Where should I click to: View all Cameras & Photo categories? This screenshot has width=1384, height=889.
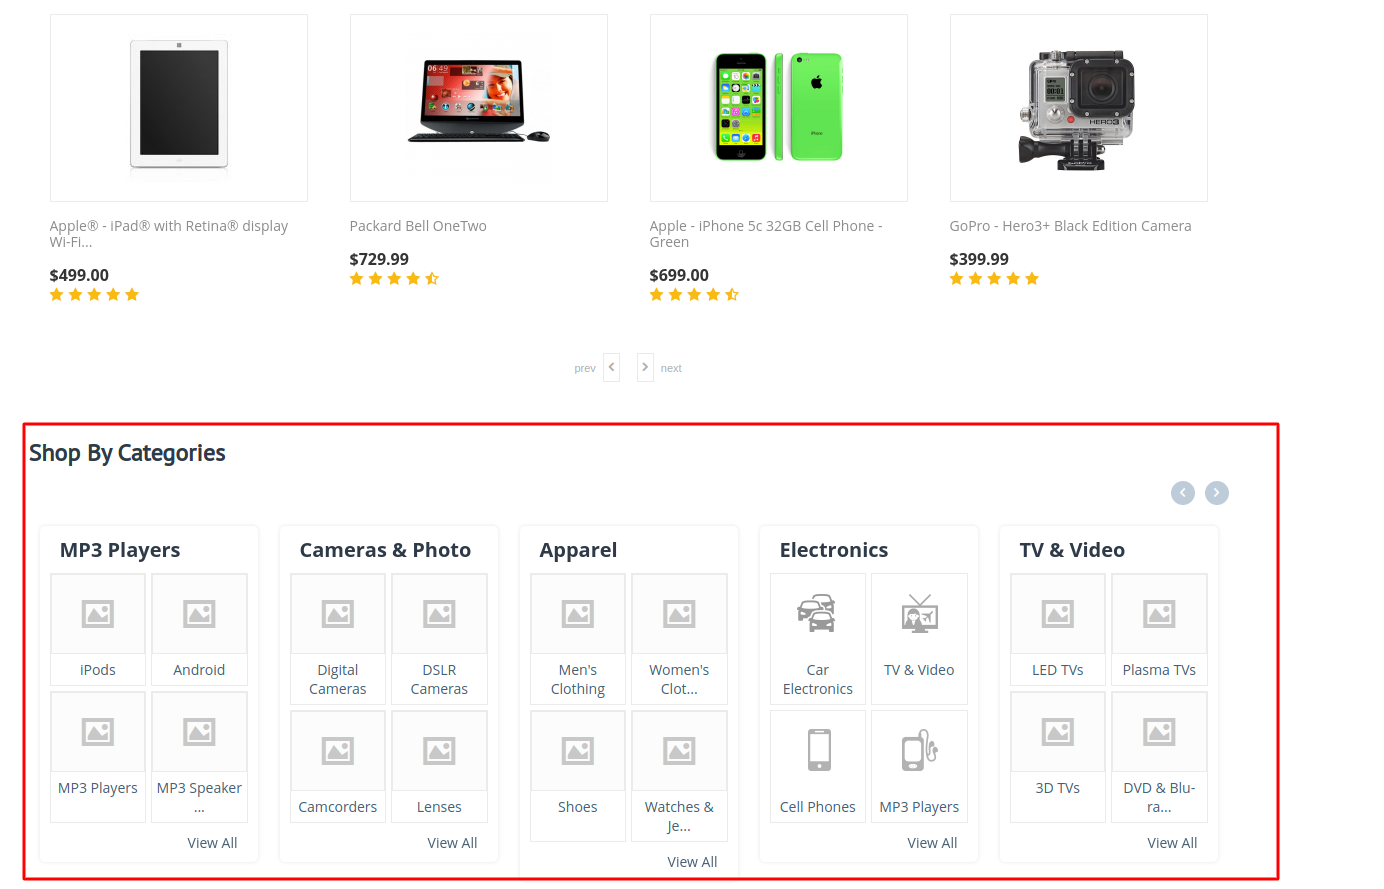452,843
